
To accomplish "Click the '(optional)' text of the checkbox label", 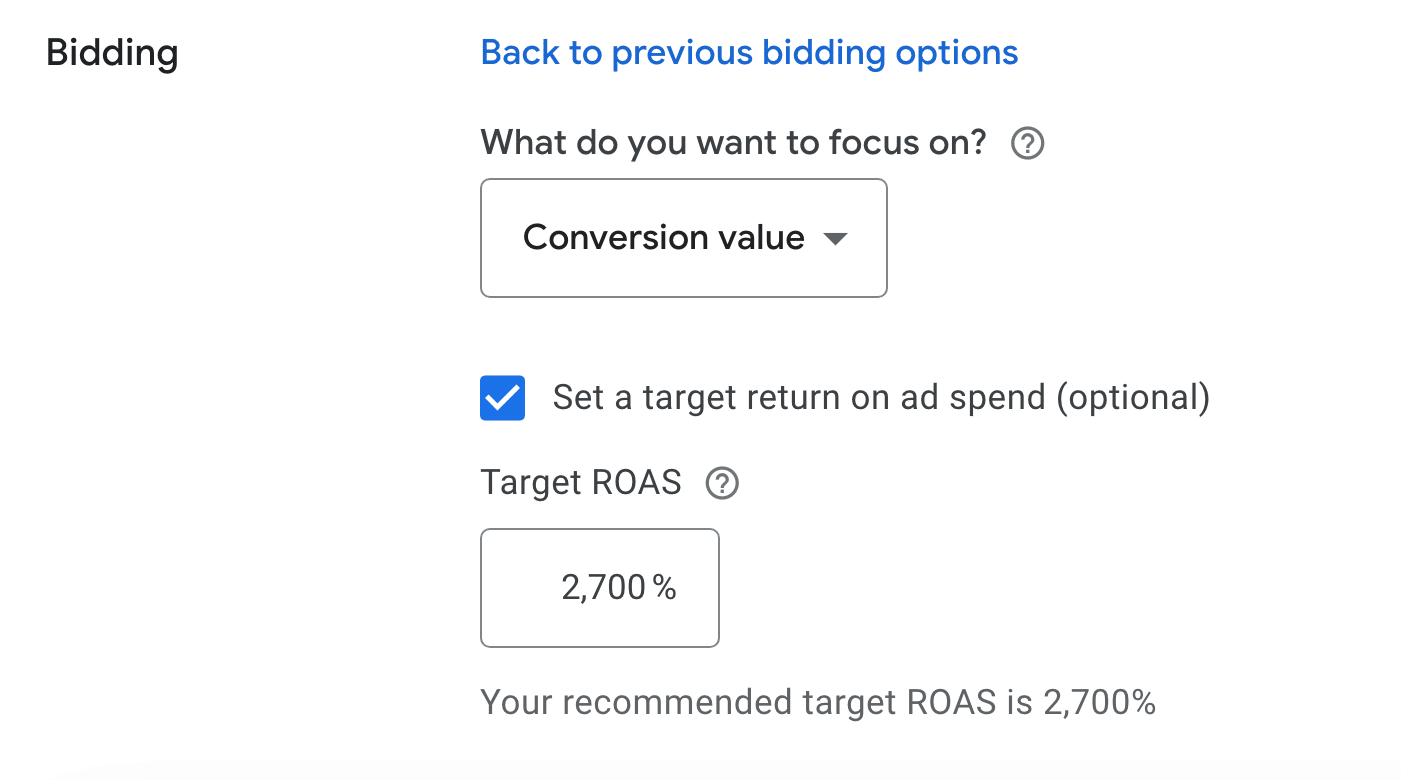I will click(x=1133, y=398).
